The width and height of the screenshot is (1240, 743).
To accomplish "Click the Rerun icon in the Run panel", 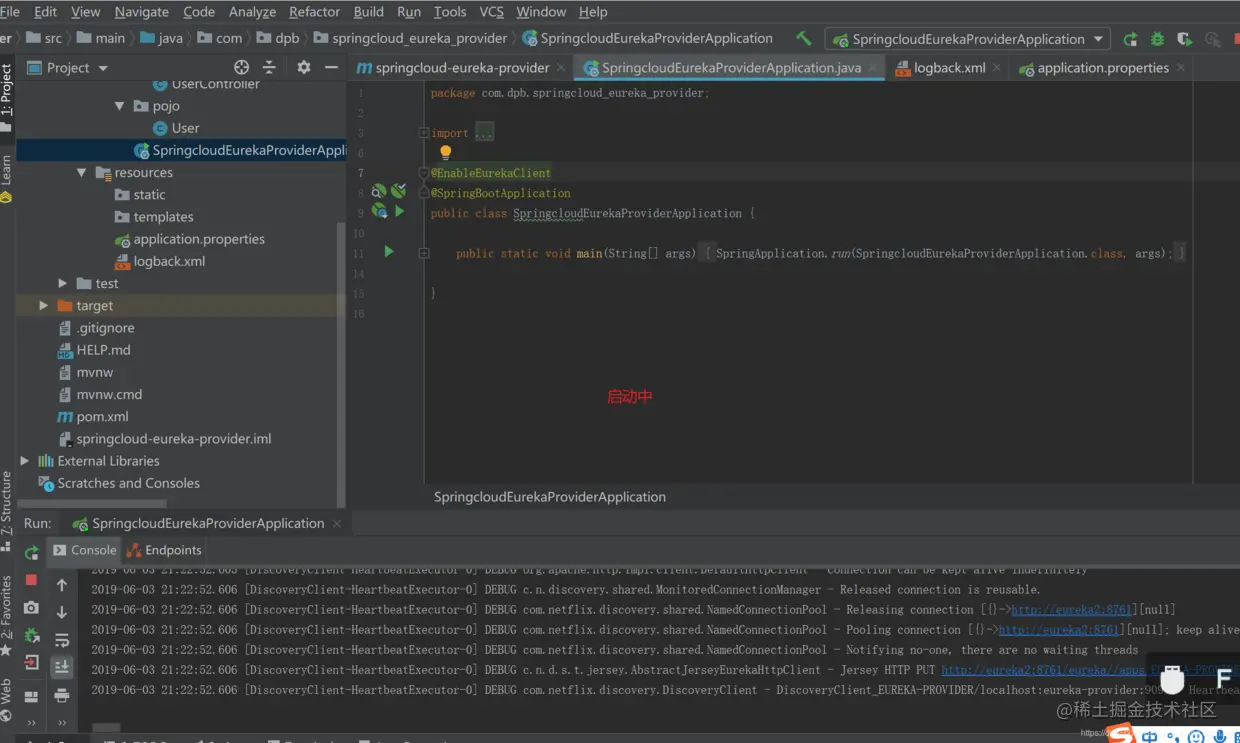I will 32,552.
